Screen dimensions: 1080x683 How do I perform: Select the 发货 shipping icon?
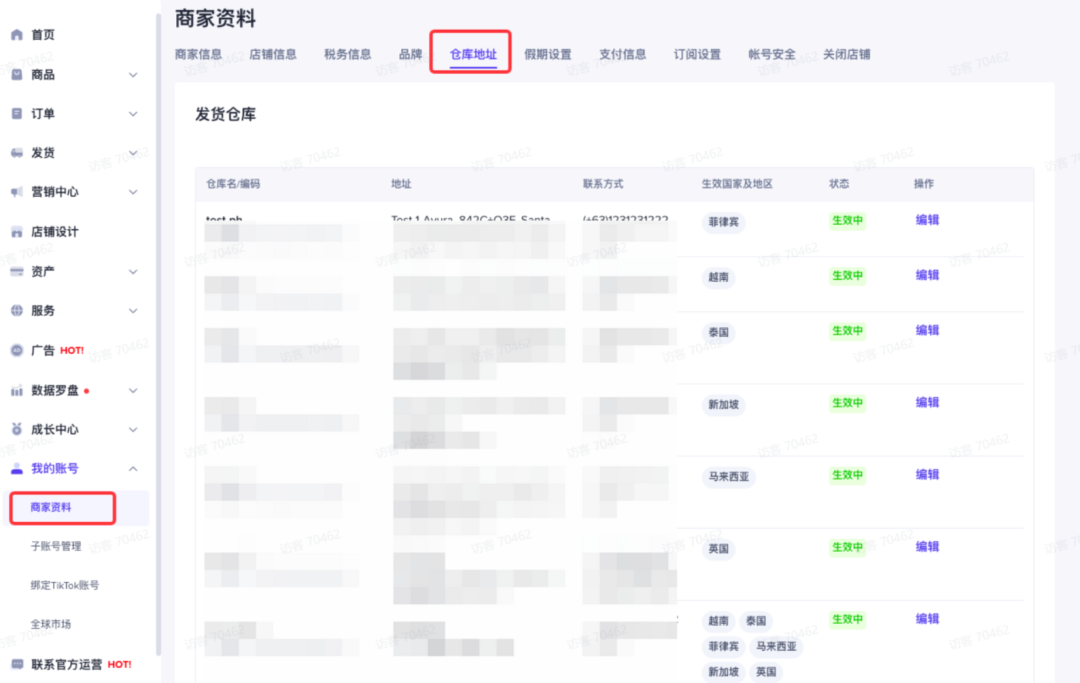pyautogui.click(x=13, y=152)
